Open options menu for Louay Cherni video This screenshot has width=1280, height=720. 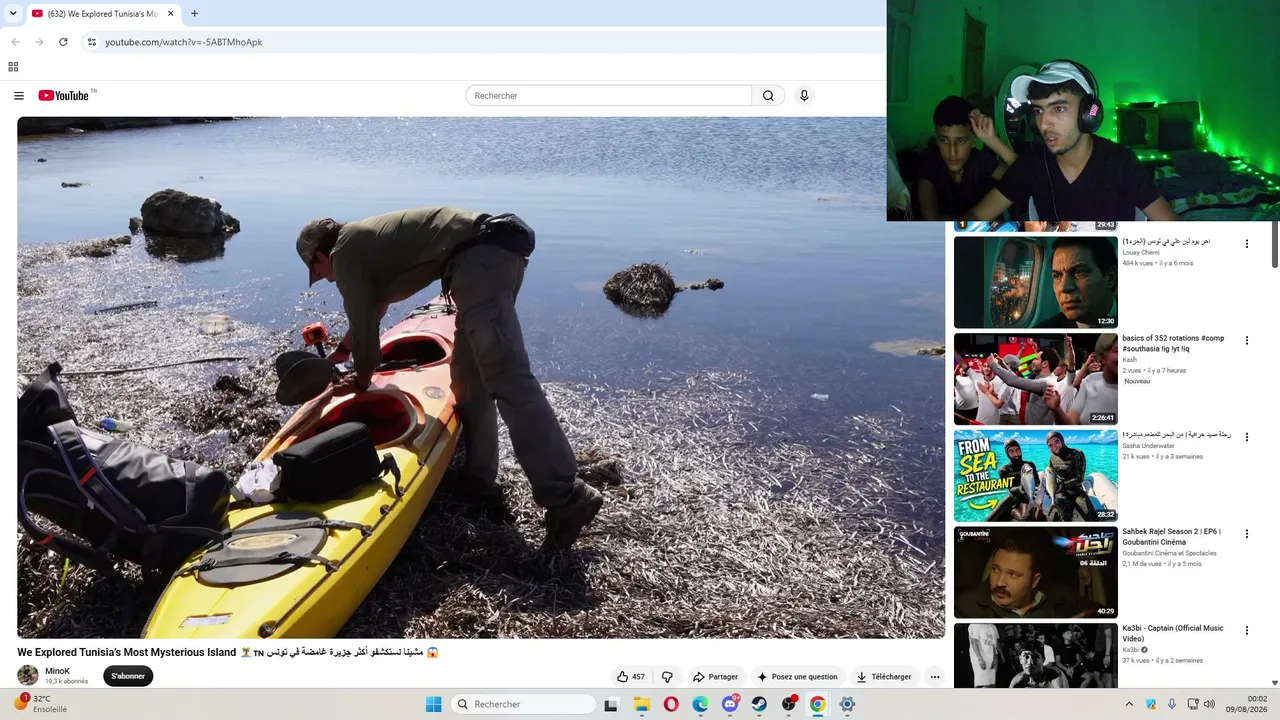pos(1247,244)
